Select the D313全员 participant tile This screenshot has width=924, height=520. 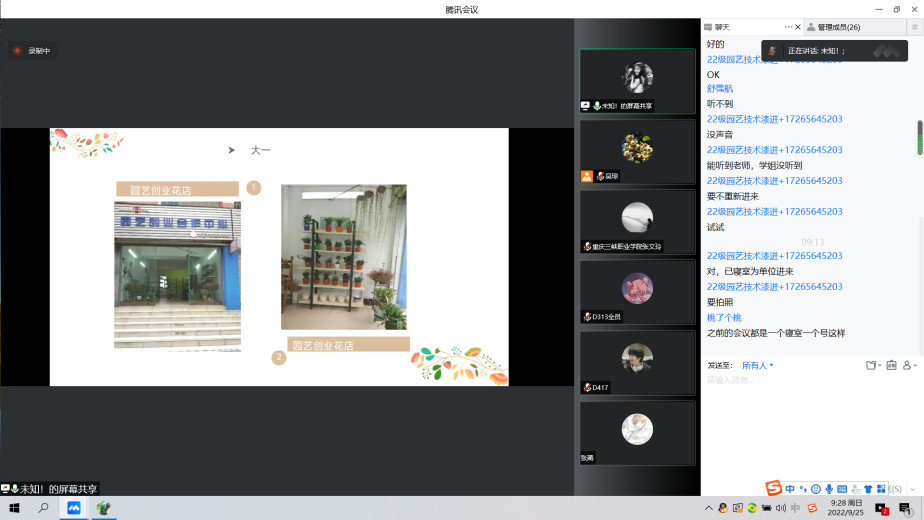point(637,292)
